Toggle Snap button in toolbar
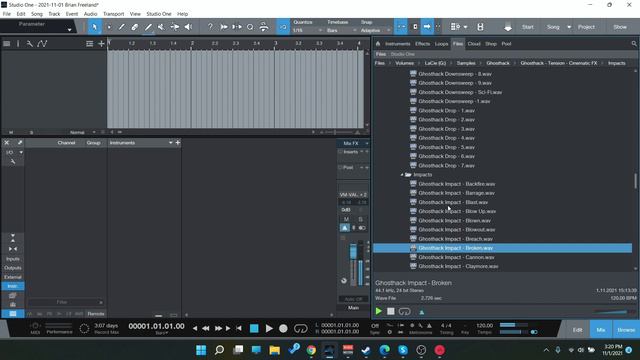This screenshot has height=360, width=640. click(401, 27)
